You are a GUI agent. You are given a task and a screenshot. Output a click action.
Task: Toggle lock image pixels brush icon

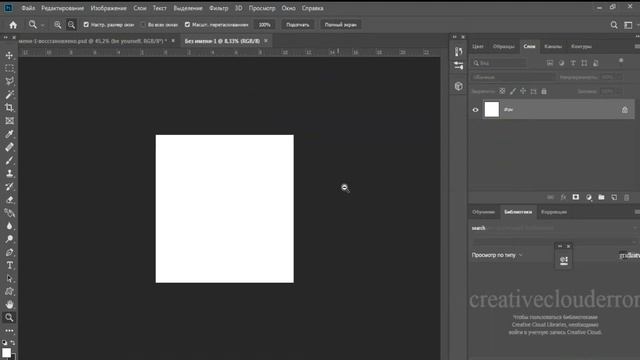tap(513, 91)
